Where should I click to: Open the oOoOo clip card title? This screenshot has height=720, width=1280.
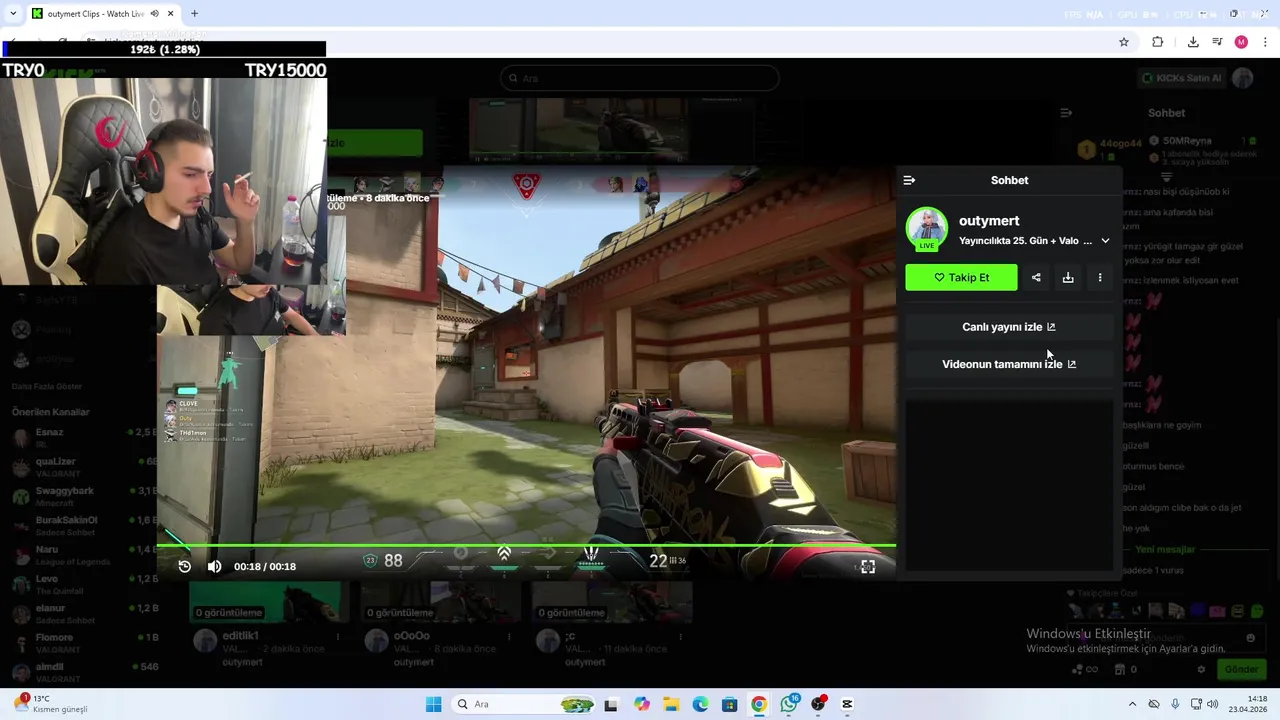coord(411,636)
